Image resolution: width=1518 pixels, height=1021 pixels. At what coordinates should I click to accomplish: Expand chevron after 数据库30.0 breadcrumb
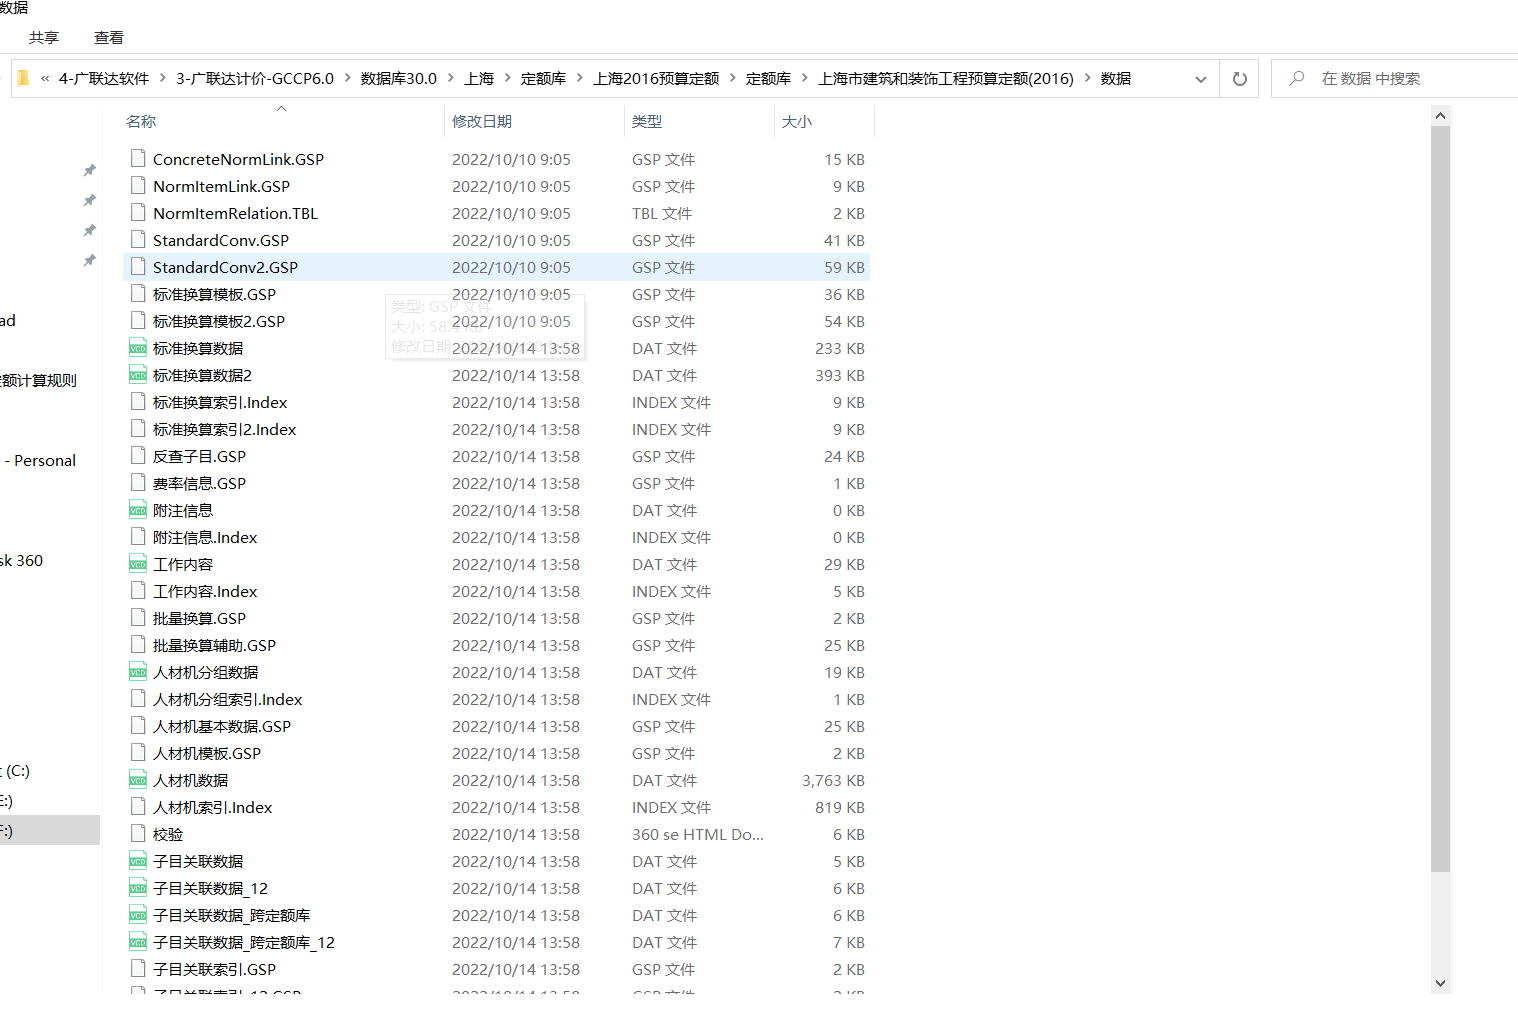[x=451, y=78]
